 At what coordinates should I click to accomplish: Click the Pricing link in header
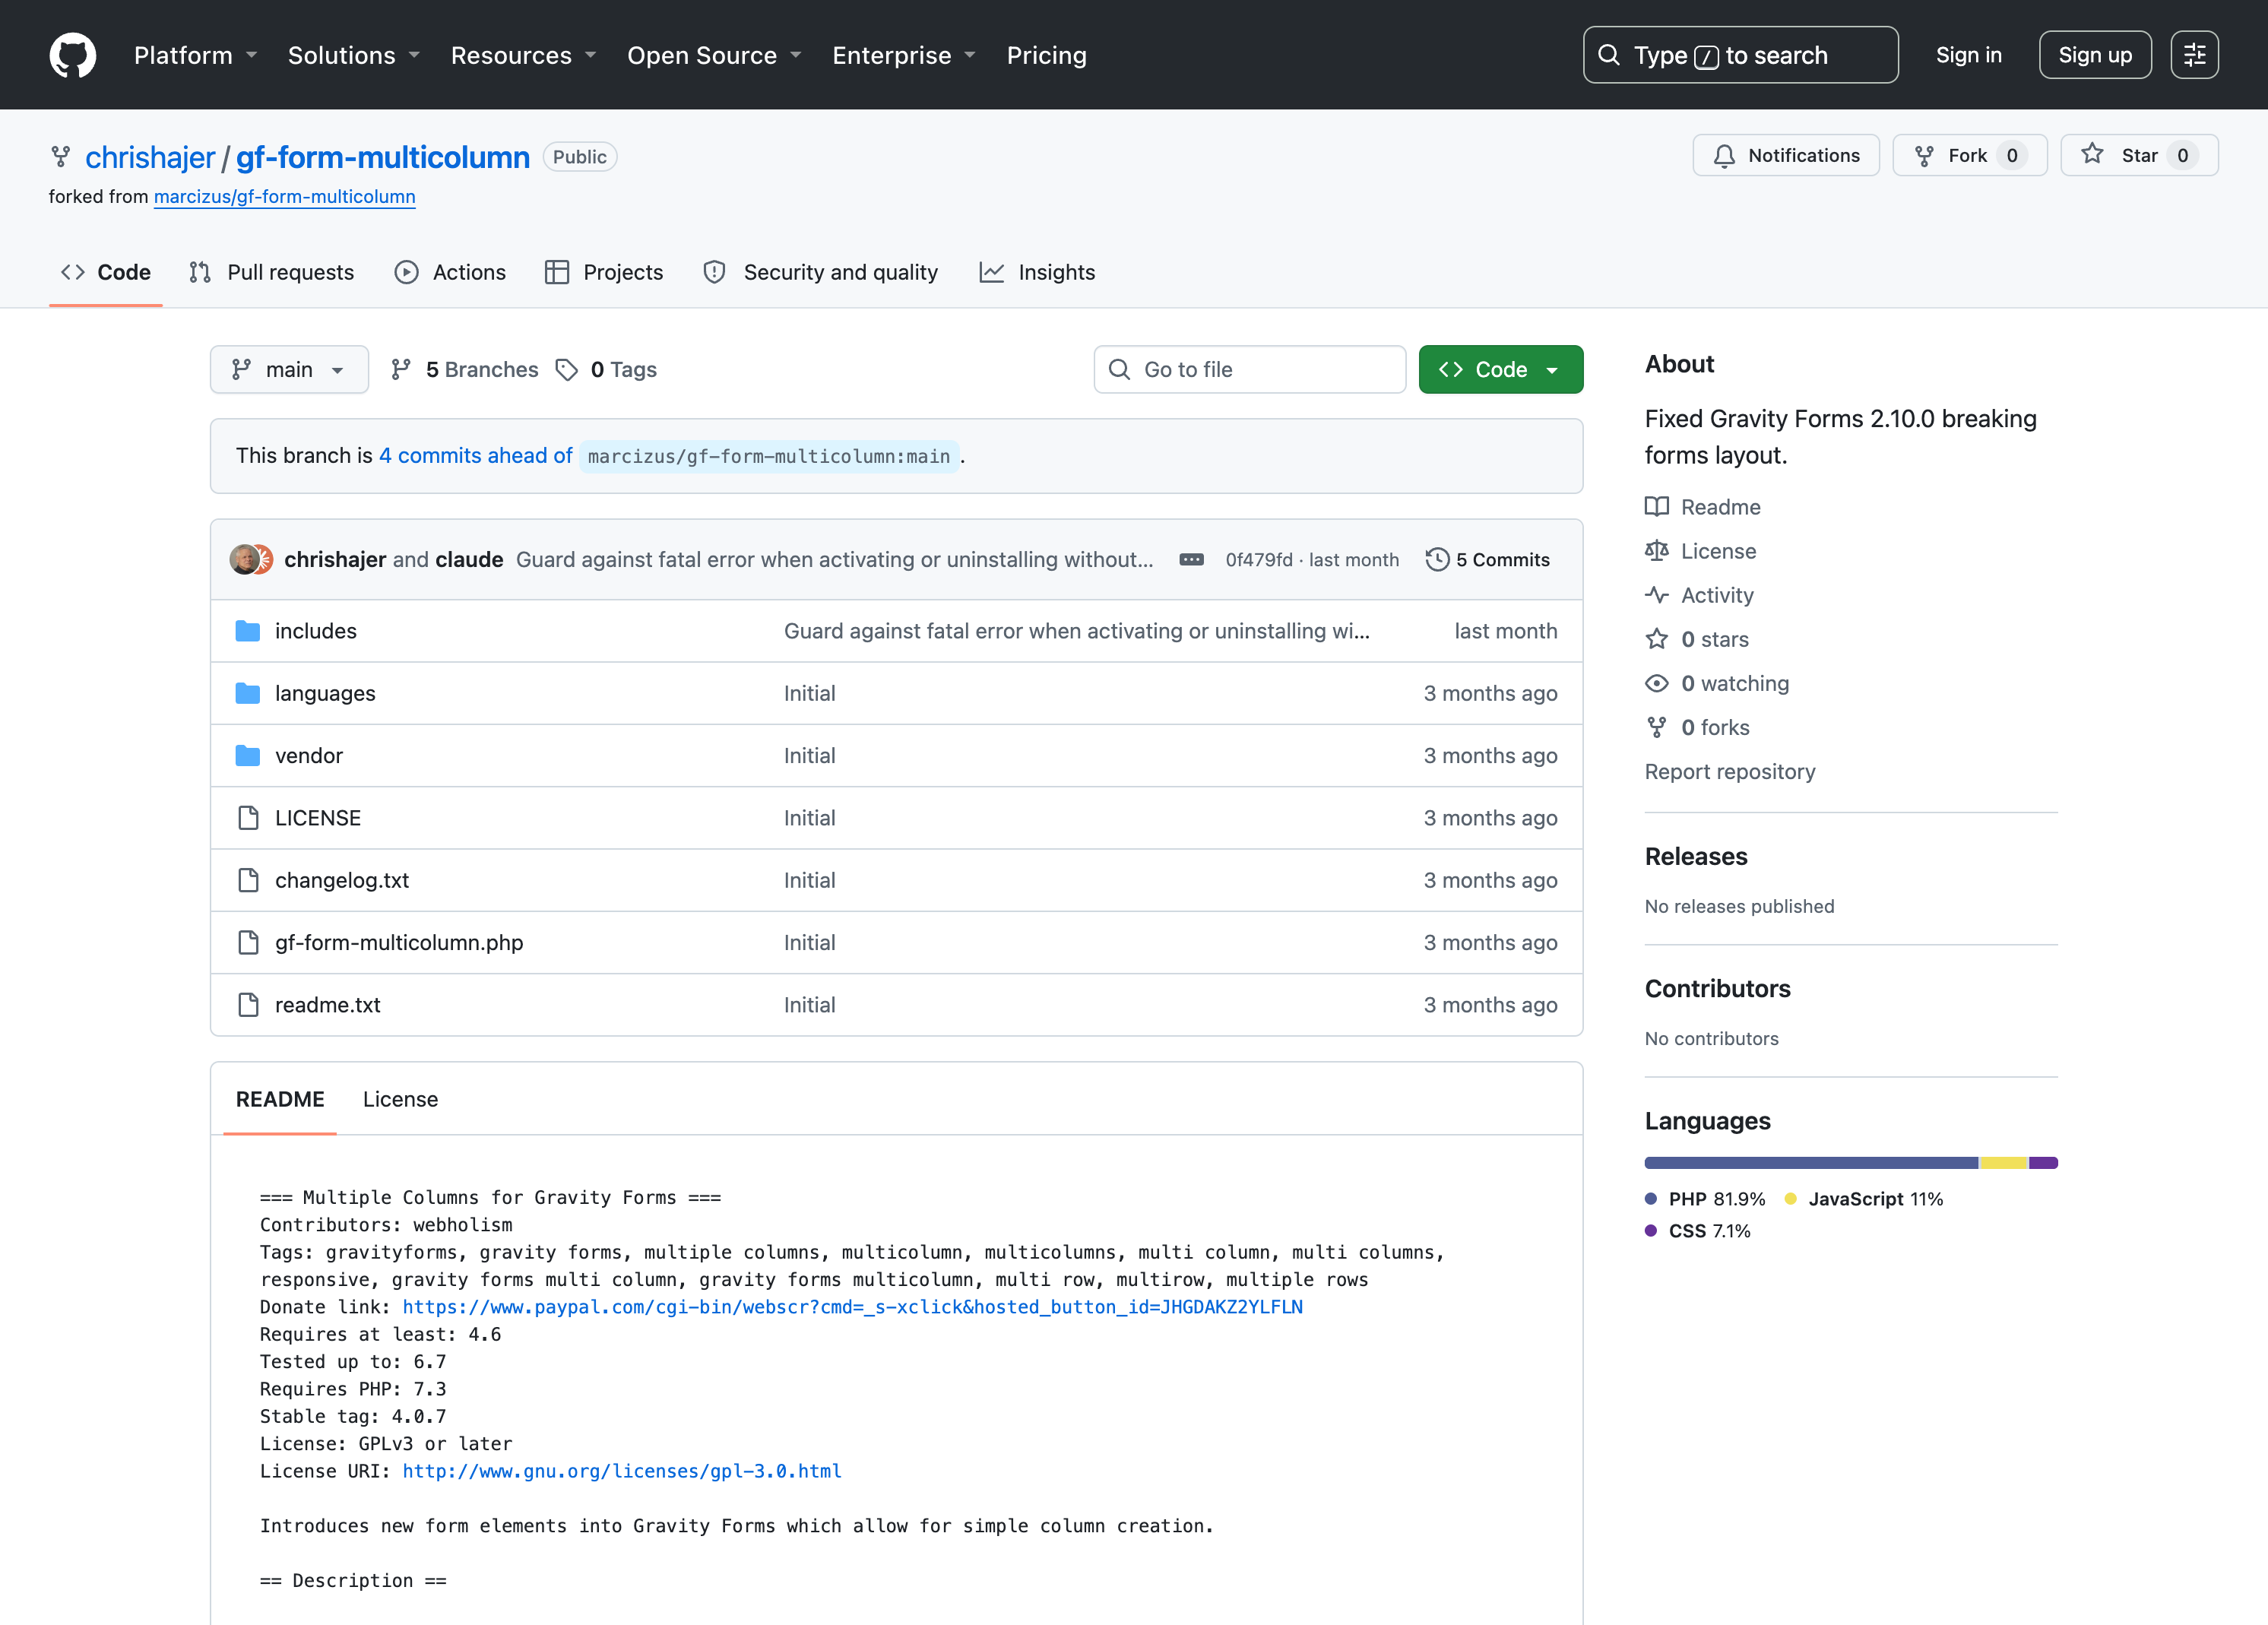pyautogui.click(x=1046, y=55)
